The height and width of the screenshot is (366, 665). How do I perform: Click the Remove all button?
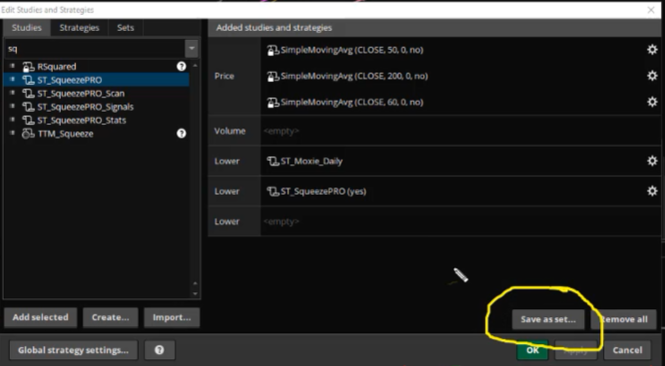click(624, 319)
